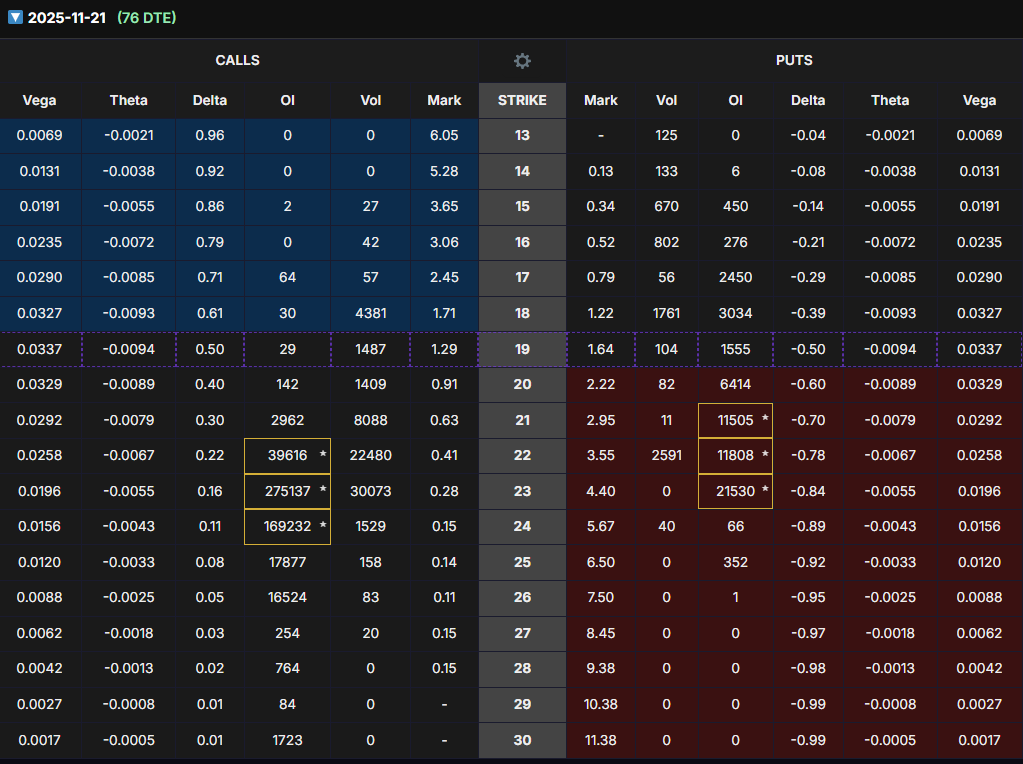Open the options chain gear settings
The image size is (1023, 764).
click(x=522, y=61)
